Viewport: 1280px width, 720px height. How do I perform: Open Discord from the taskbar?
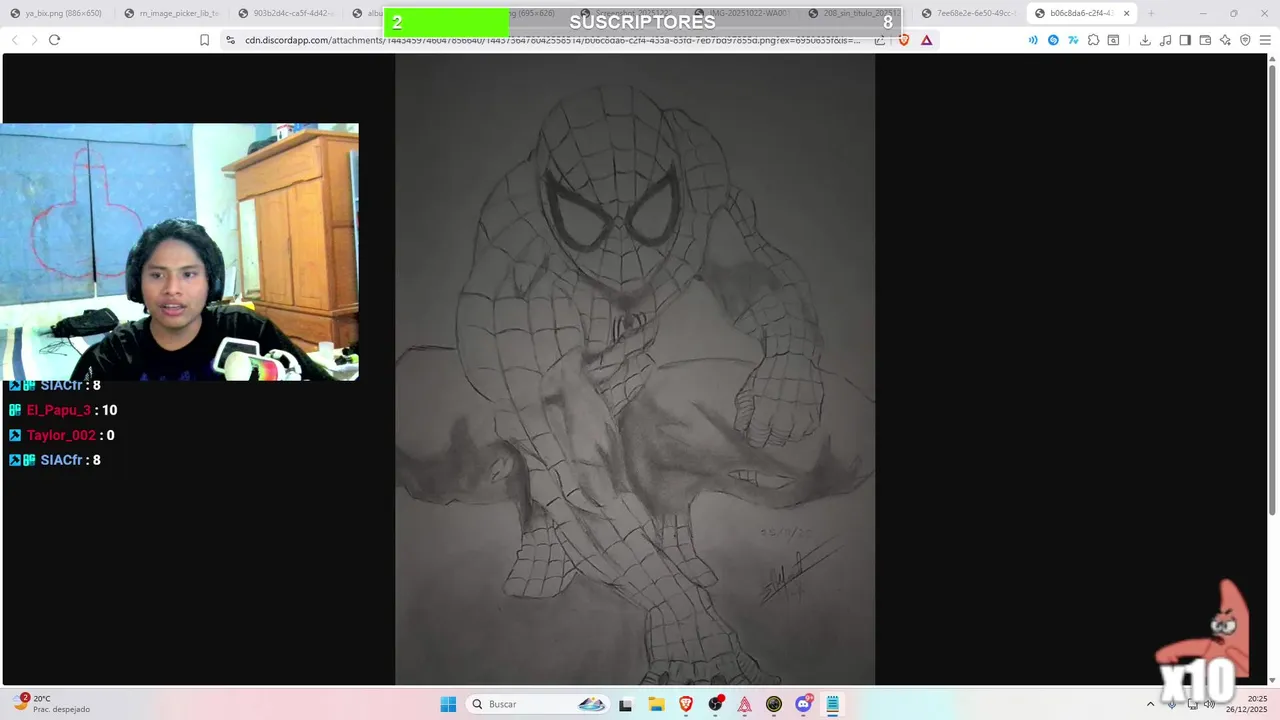[803, 704]
